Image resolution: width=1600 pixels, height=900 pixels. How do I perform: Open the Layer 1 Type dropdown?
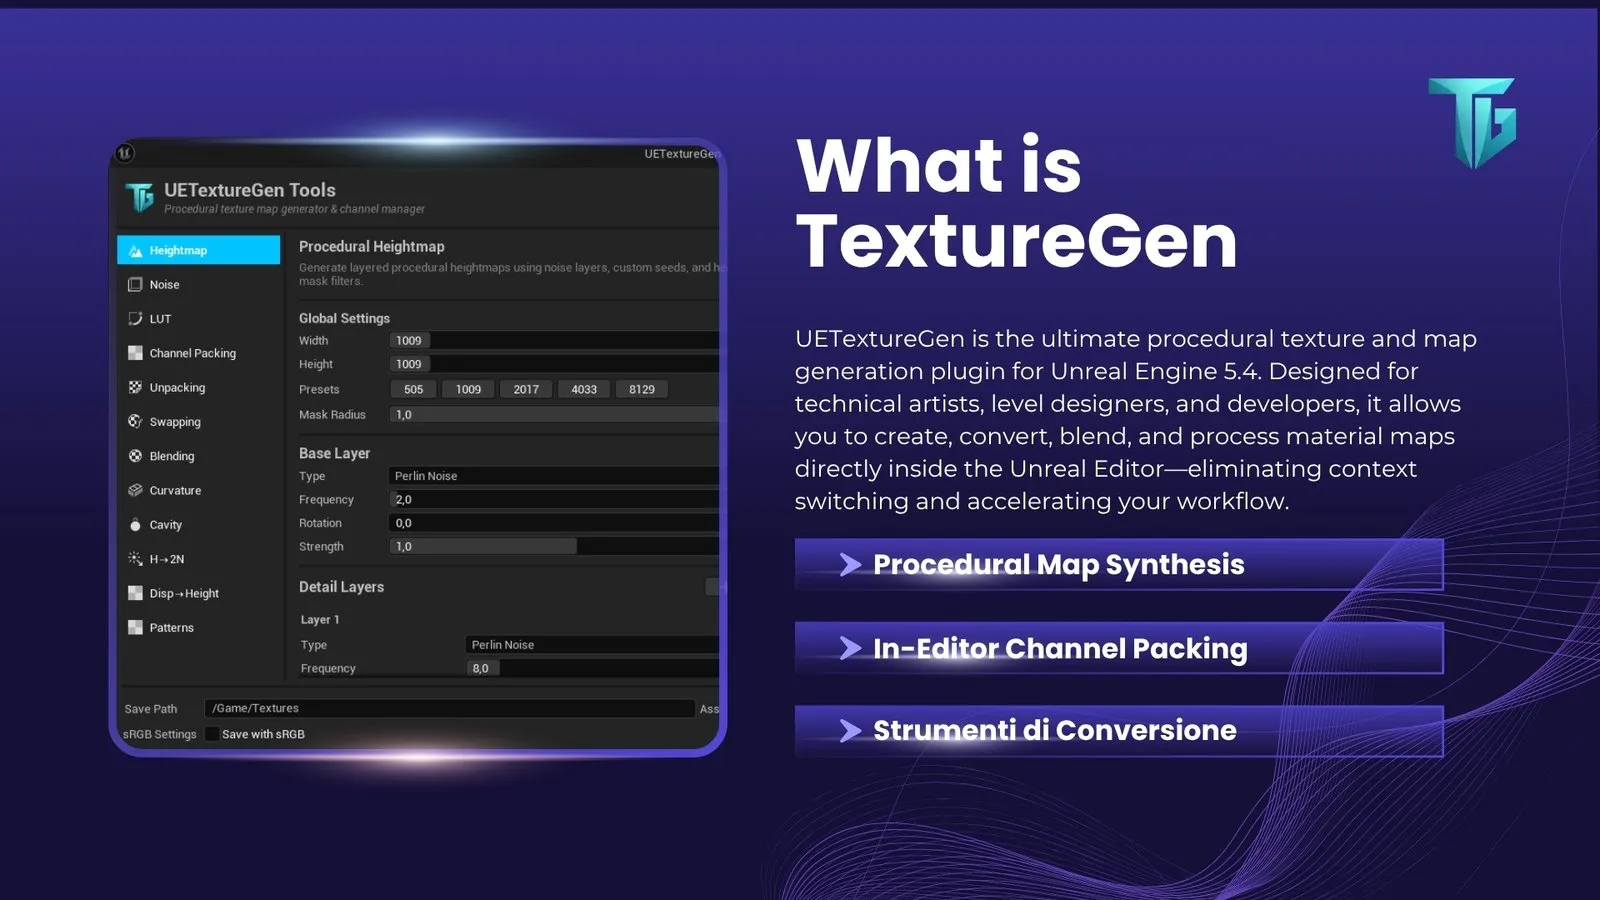click(592, 645)
